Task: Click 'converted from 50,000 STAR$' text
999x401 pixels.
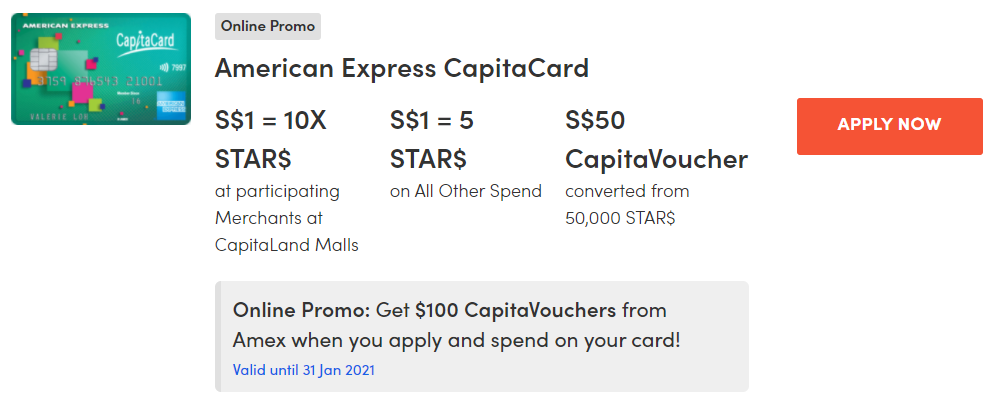Action: coord(627,204)
